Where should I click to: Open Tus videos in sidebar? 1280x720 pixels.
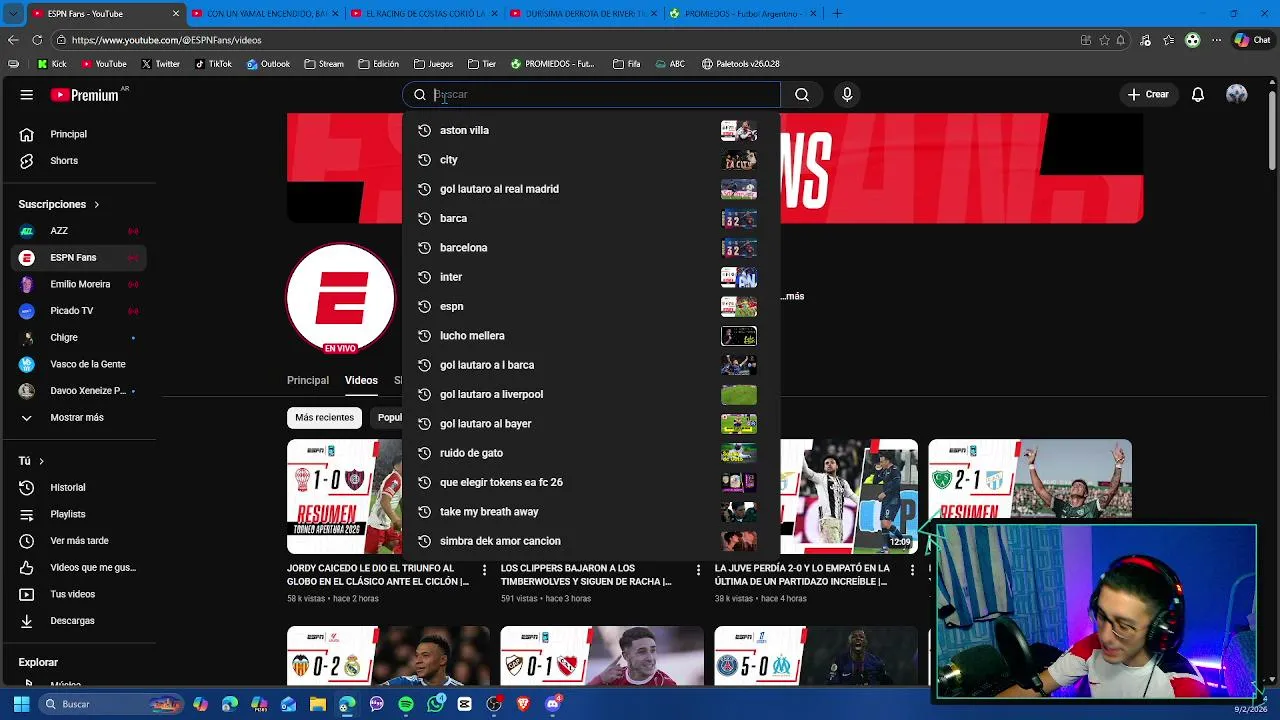78,594
